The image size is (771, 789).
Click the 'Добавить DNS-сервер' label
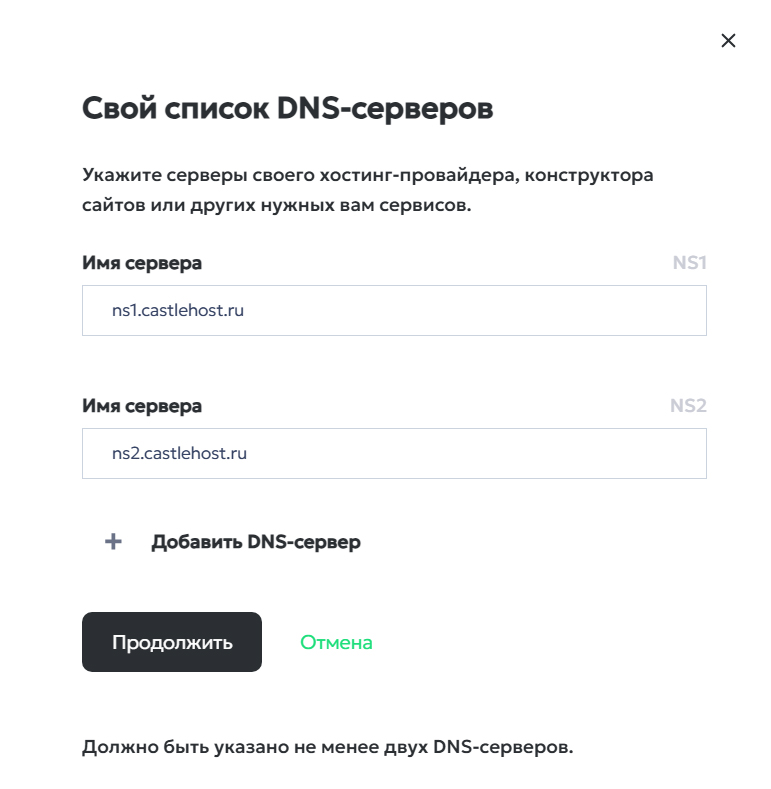(x=255, y=542)
